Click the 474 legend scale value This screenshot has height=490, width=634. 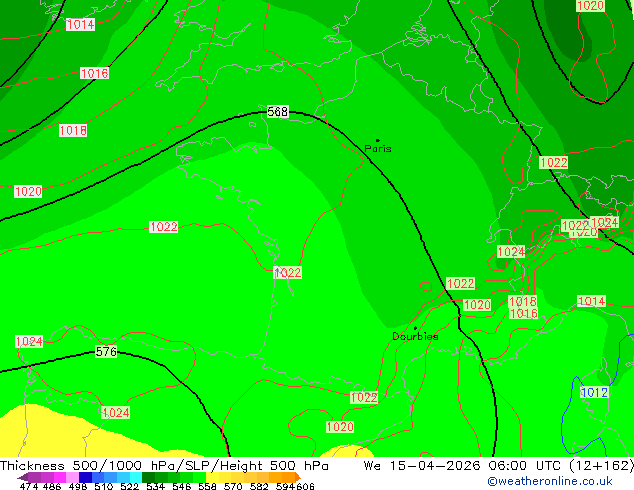coord(29,486)
